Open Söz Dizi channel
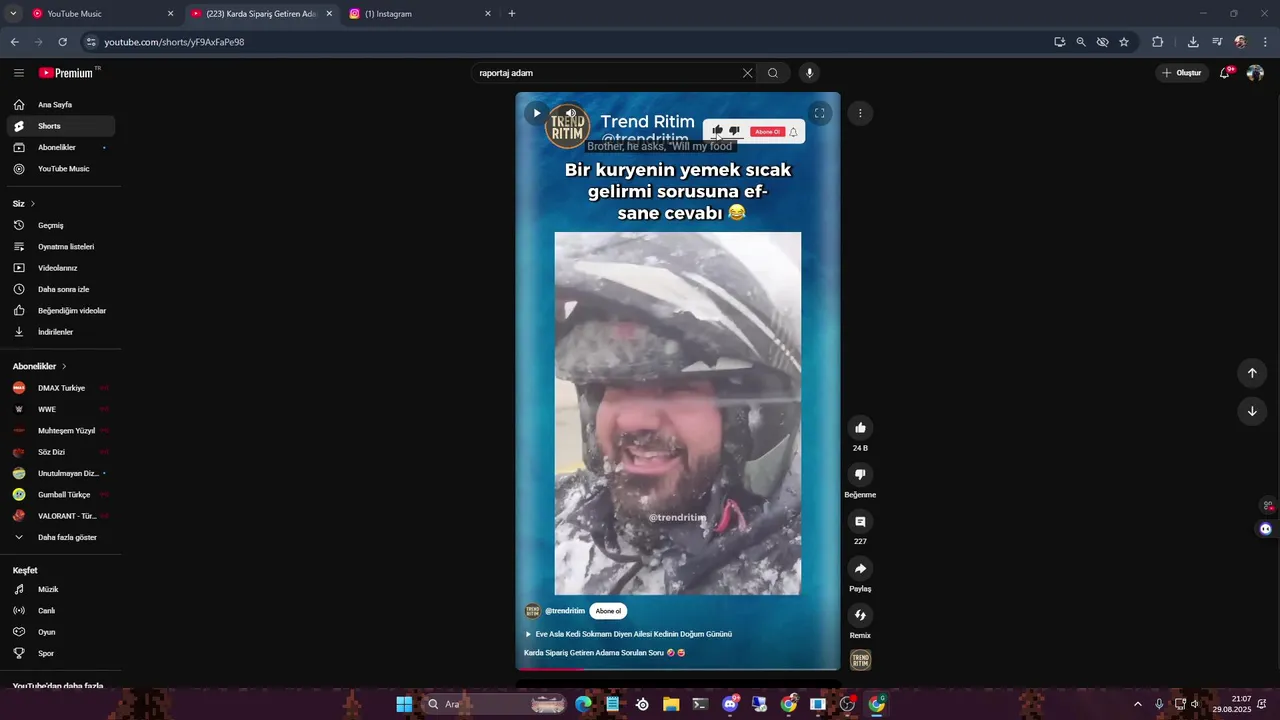The image size is (1280, 720). click(x=61, y=452)
